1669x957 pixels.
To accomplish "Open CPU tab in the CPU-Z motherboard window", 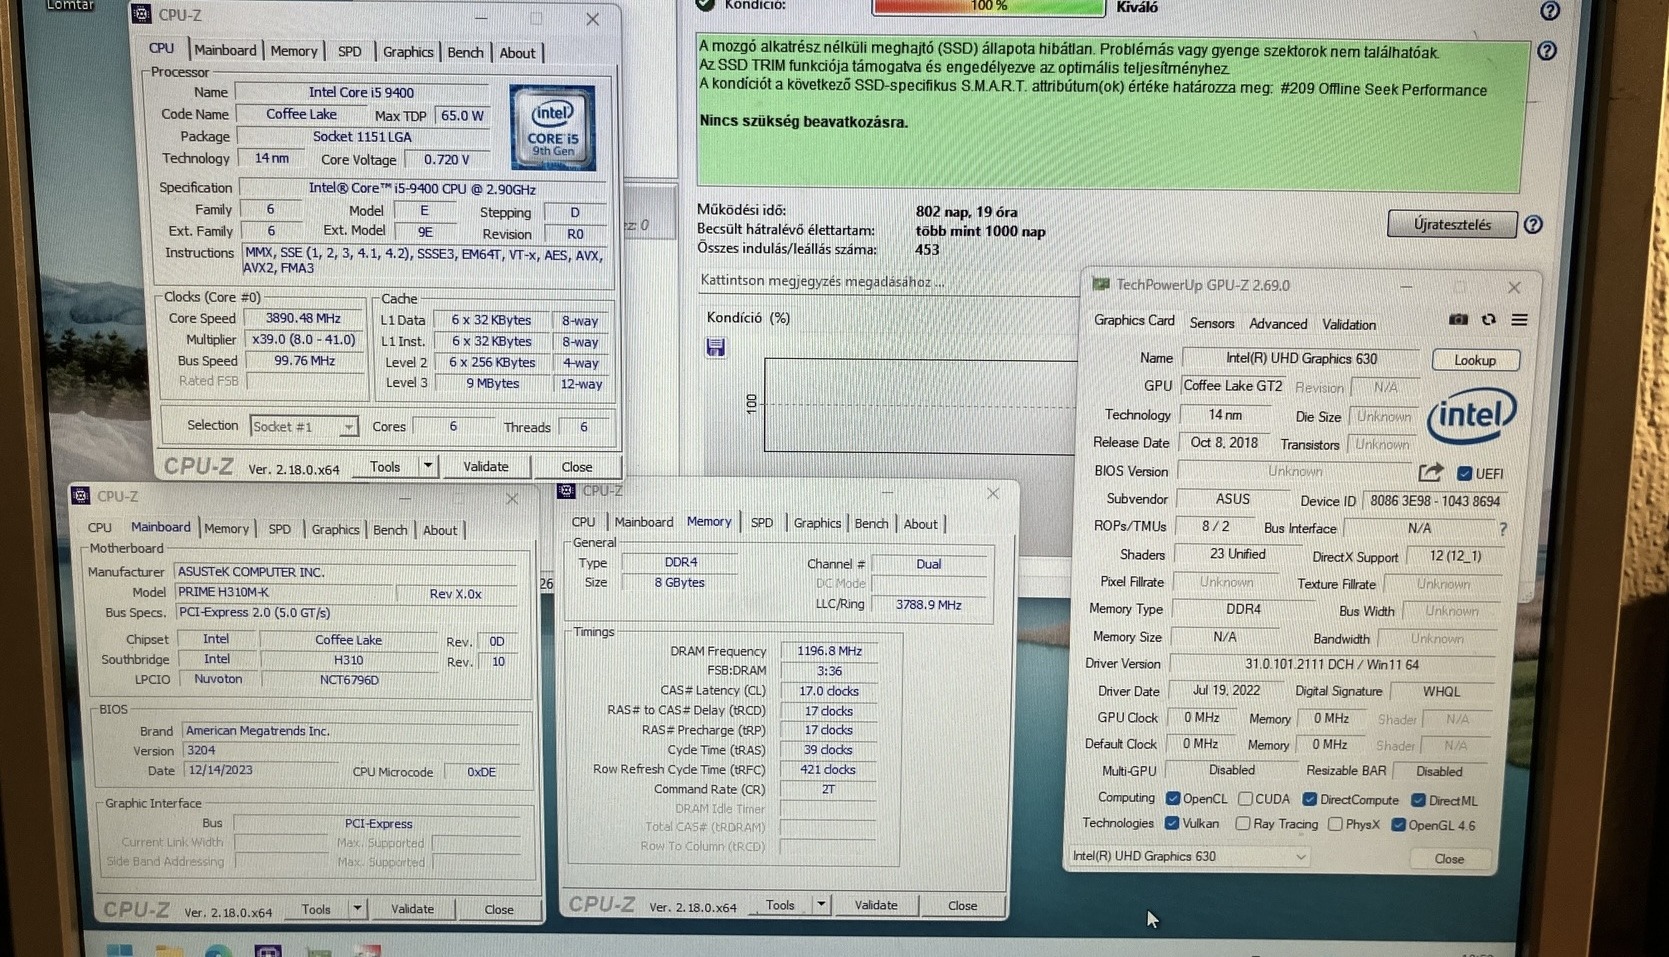I will (x=99, y=528).
